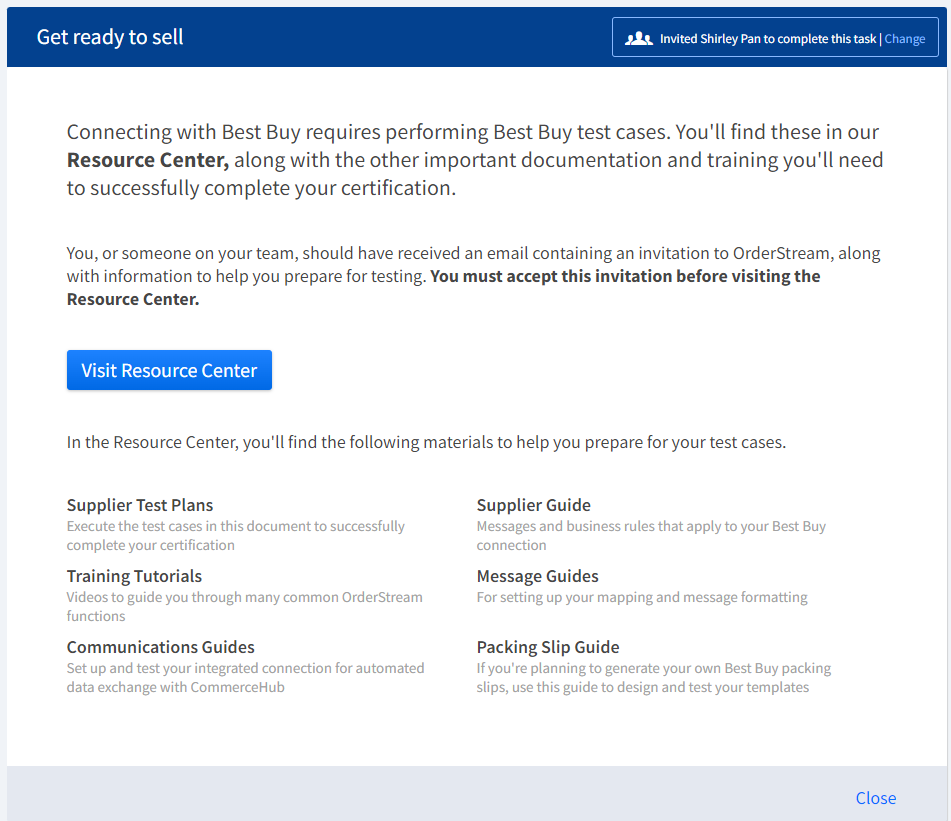Select the Packing Slip Guide heading
Viewport: 951px width, 821px height.
(547, 647)
